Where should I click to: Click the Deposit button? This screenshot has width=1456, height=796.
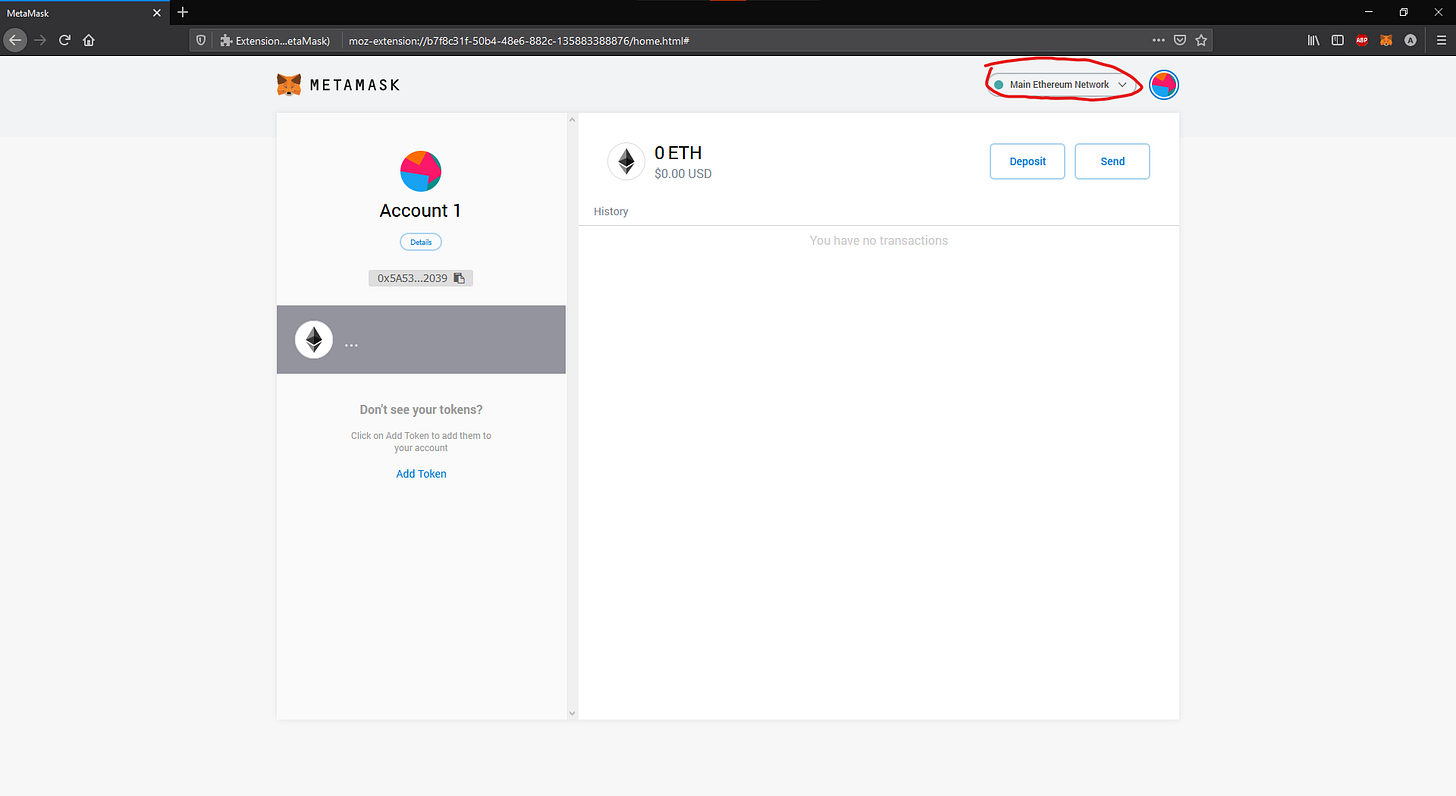pyautogui.click(x=1027, y=161)
